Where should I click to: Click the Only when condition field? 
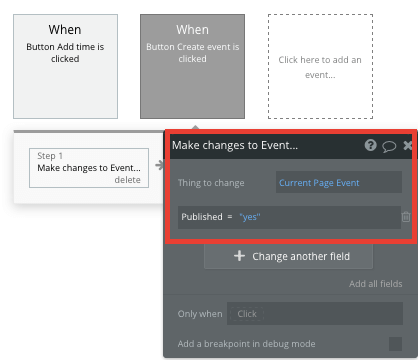(x=315, y=313)
